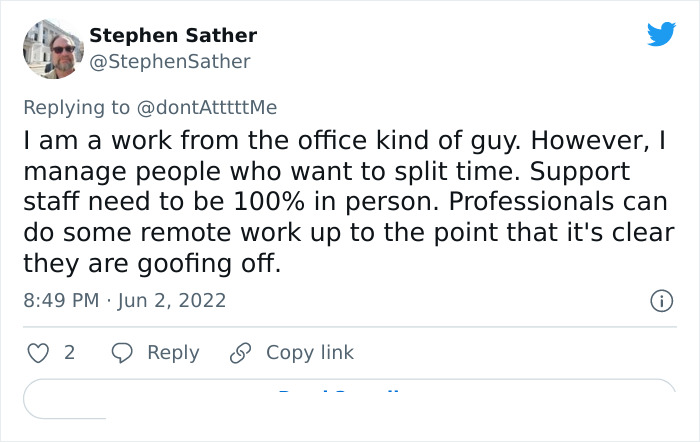Screen dimensions: 700x442
Task: Click the Stephen Sather display name
Action: 173,35
